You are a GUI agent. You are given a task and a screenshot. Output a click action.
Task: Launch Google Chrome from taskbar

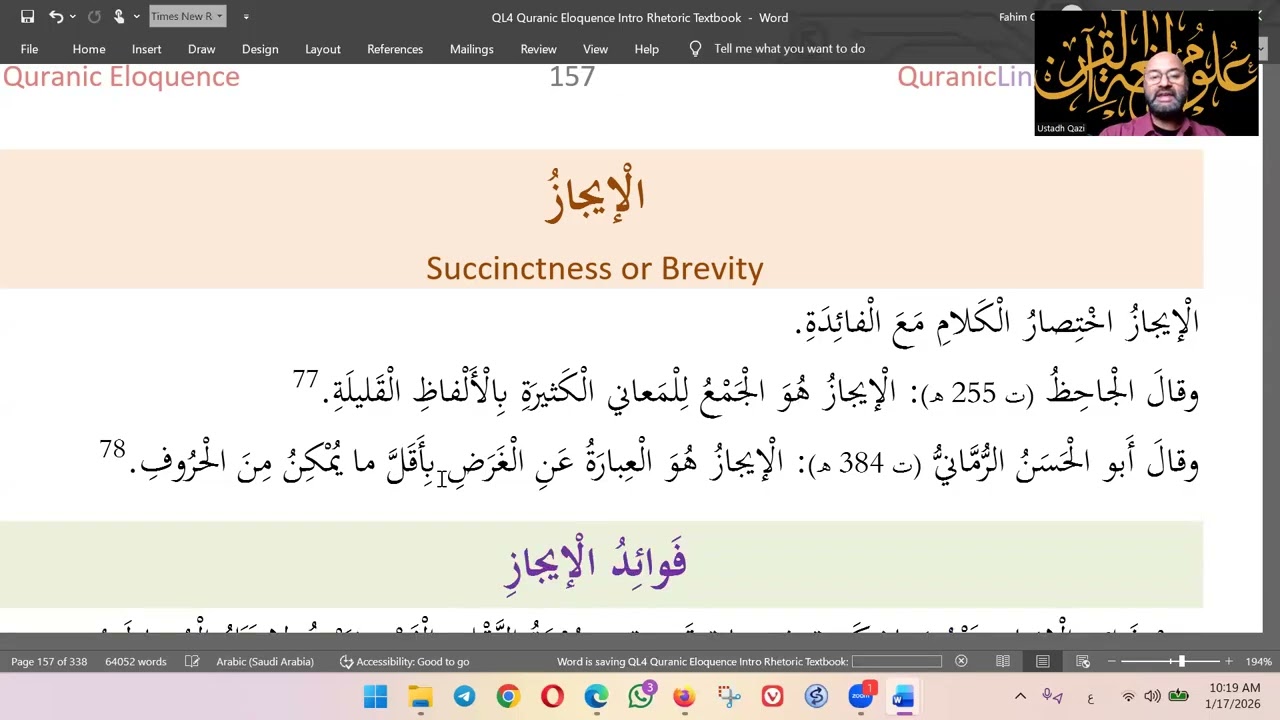(508, 697)
